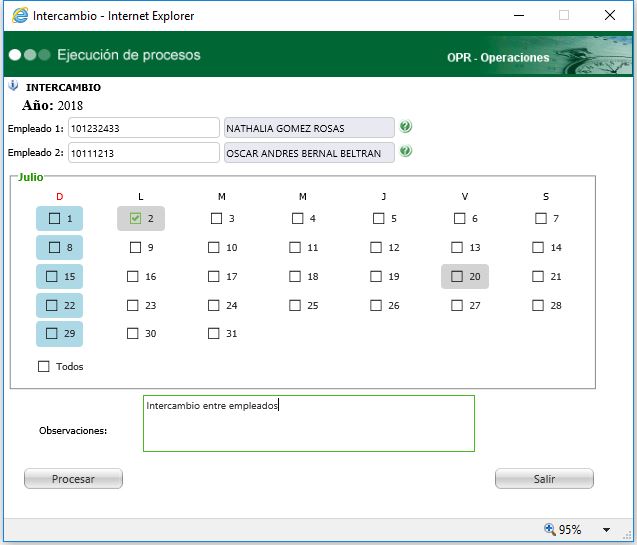Image resolution: width=637 pixels, height=545 pixels.
Task: Click the Salir button
Action: tap(544, 479)
